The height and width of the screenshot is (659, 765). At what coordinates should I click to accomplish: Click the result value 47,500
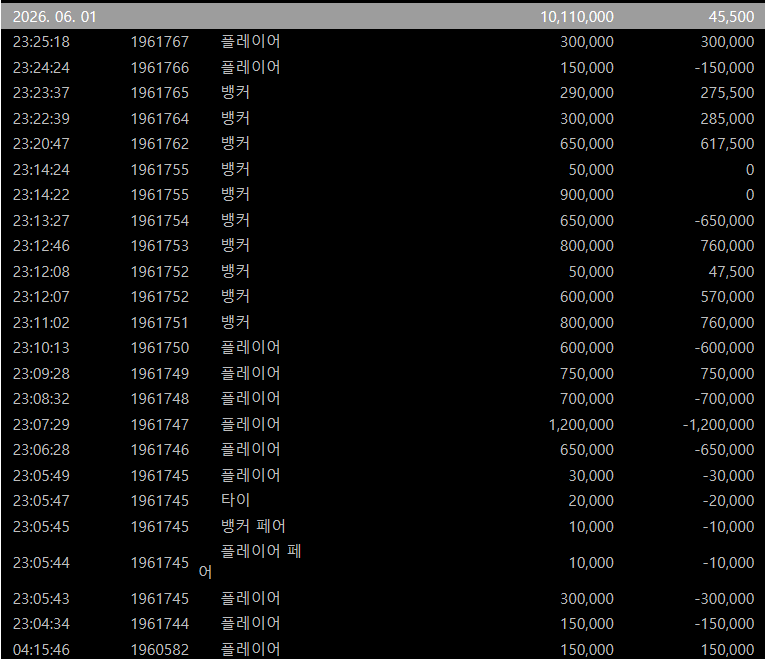731,272
